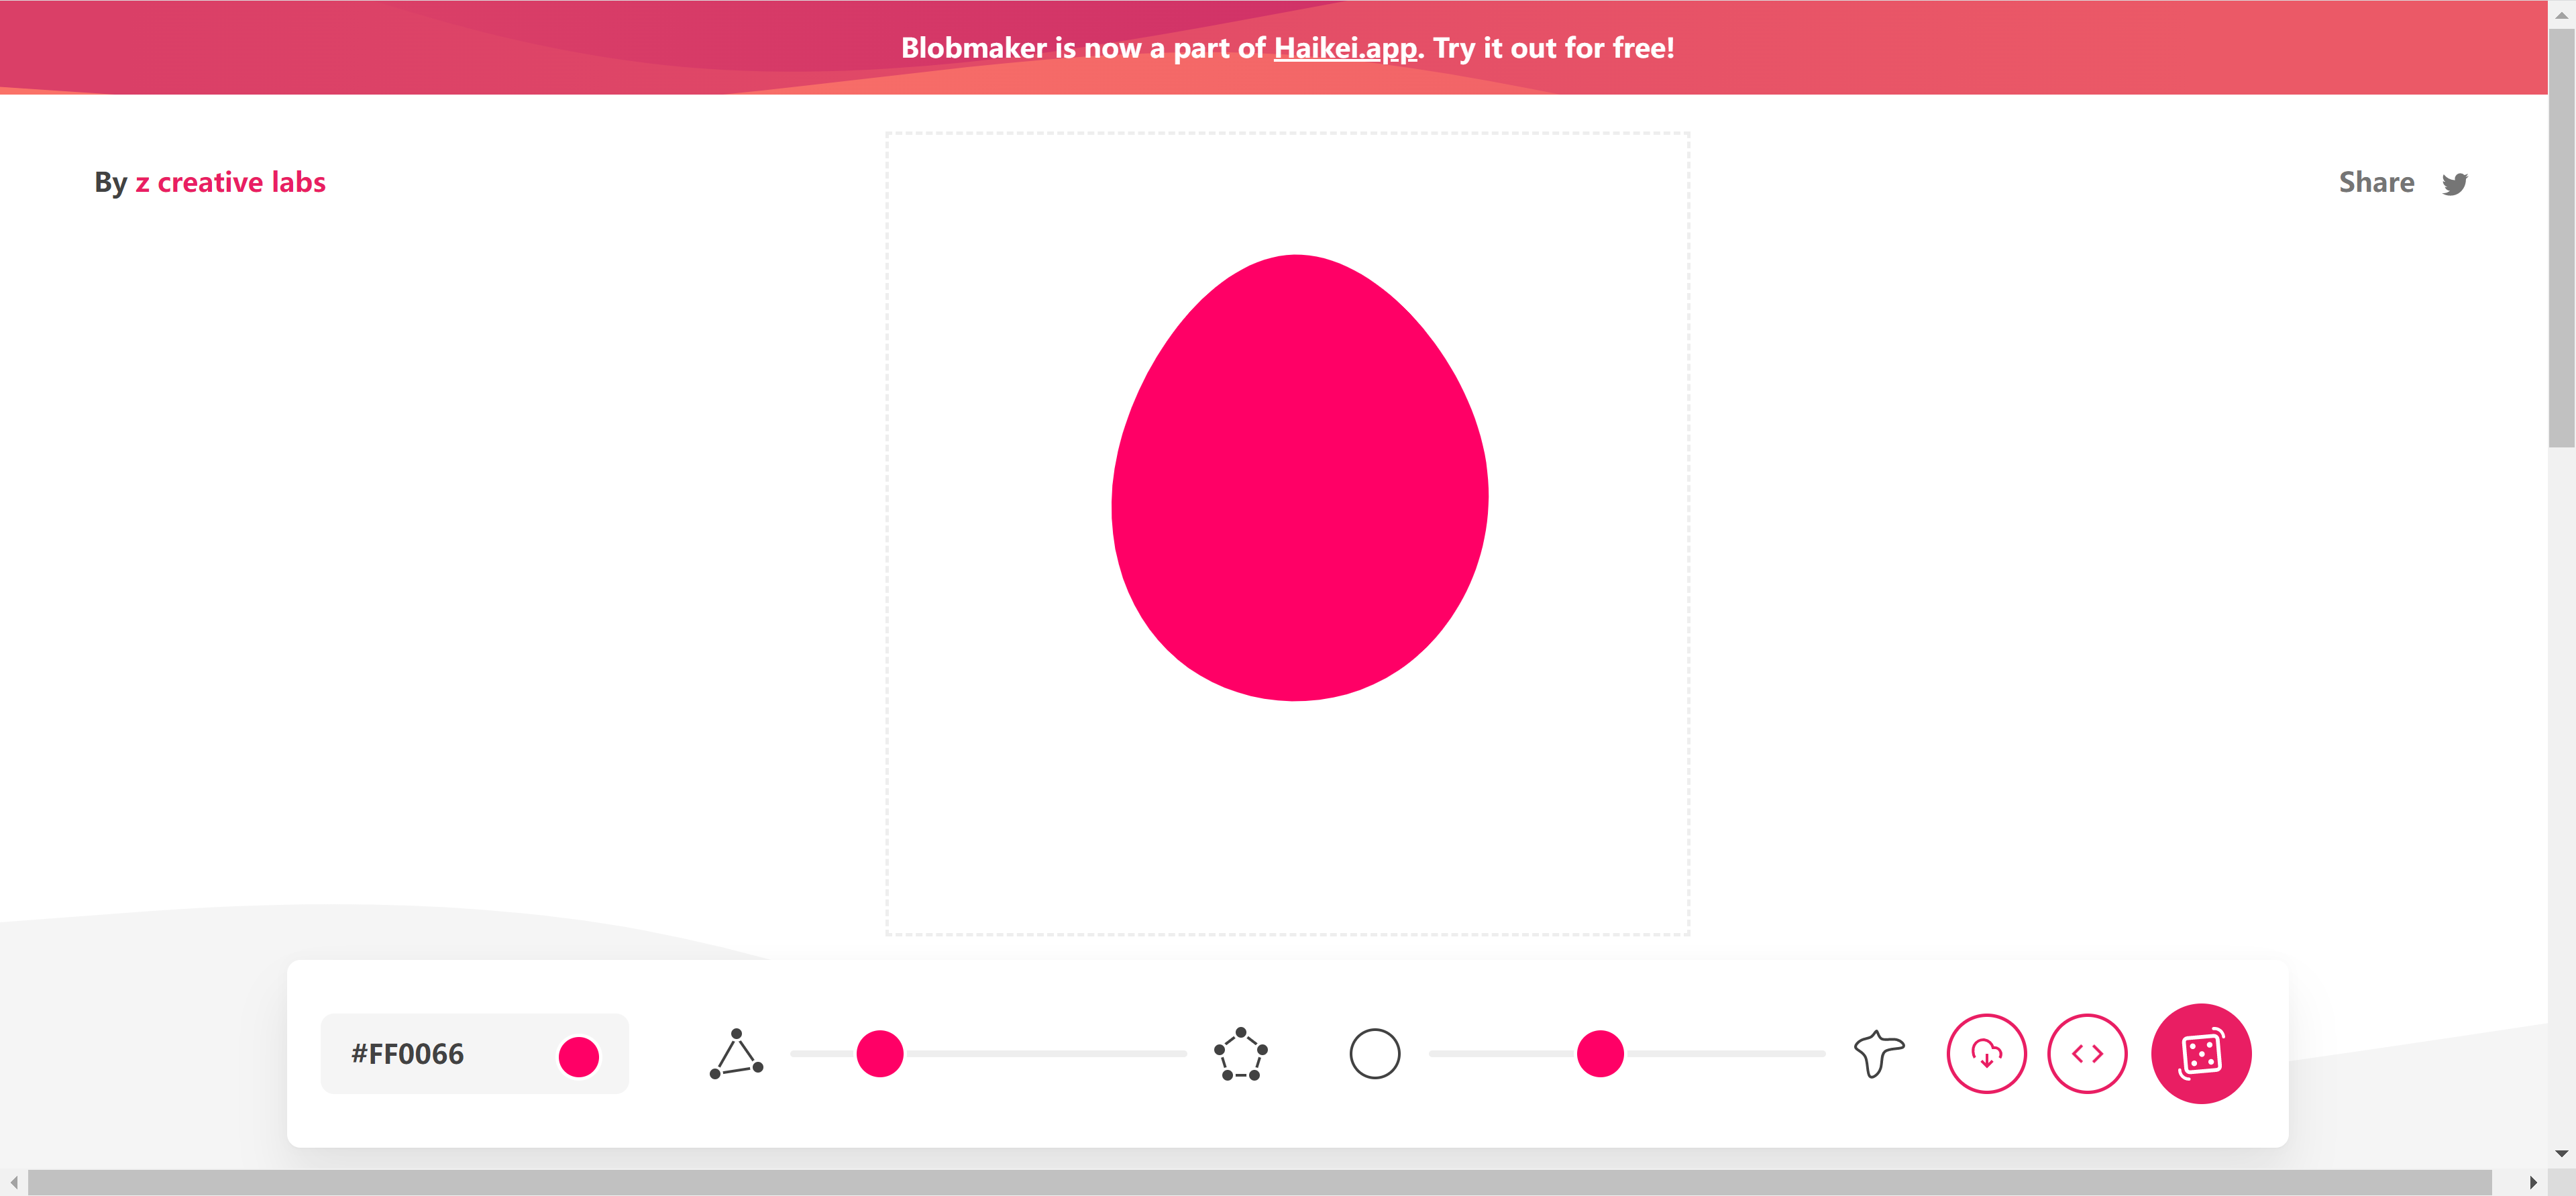This screenshot has width=2576, height=1196.
Task: Click the horizontal scrollbar right arrow
Action: pyautogui.click(x=2533, y=1183)
